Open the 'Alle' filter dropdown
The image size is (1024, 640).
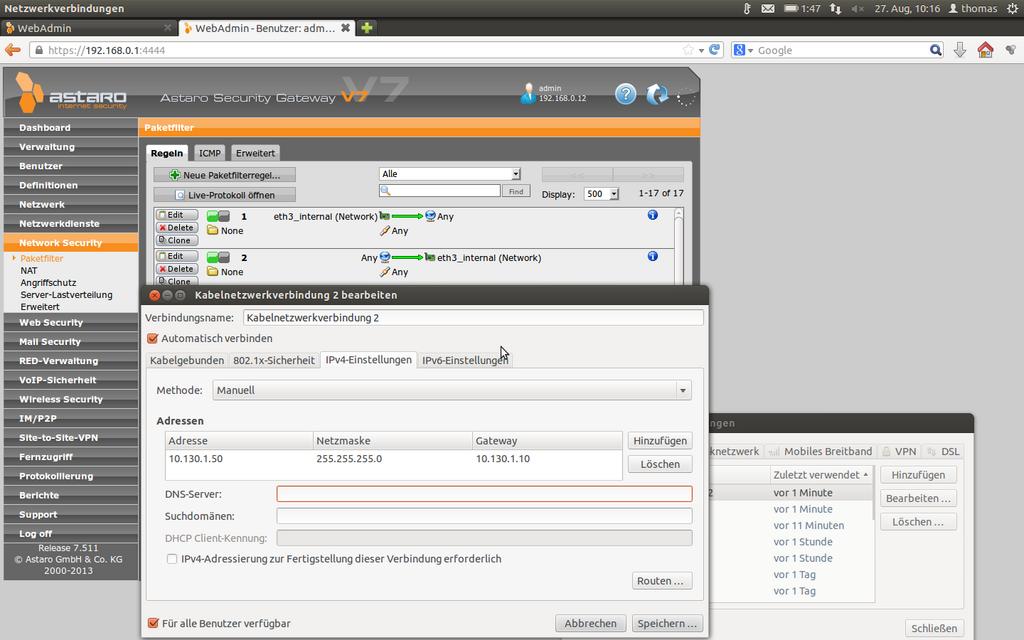(x=450, y=174)
